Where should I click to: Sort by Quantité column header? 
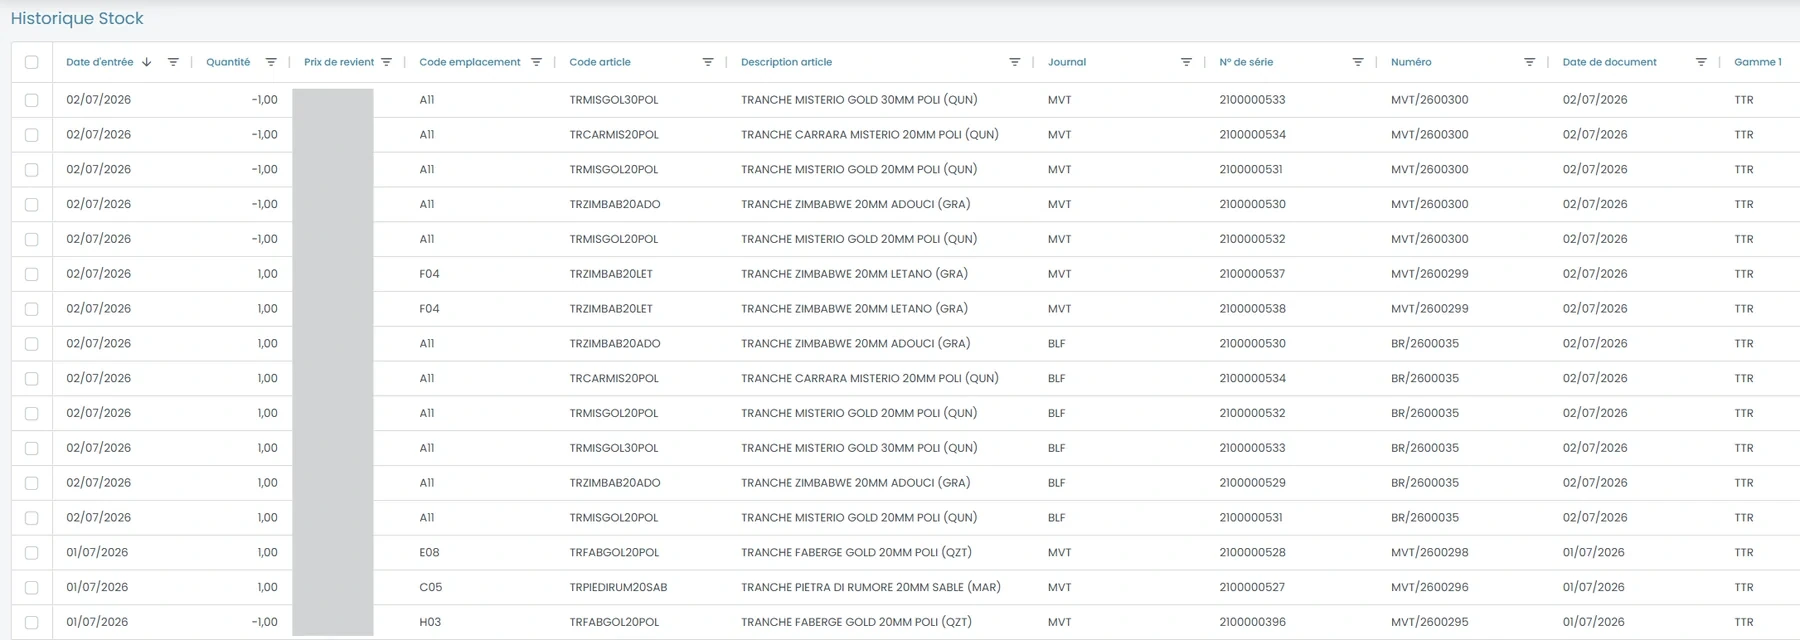pos(228,62)
